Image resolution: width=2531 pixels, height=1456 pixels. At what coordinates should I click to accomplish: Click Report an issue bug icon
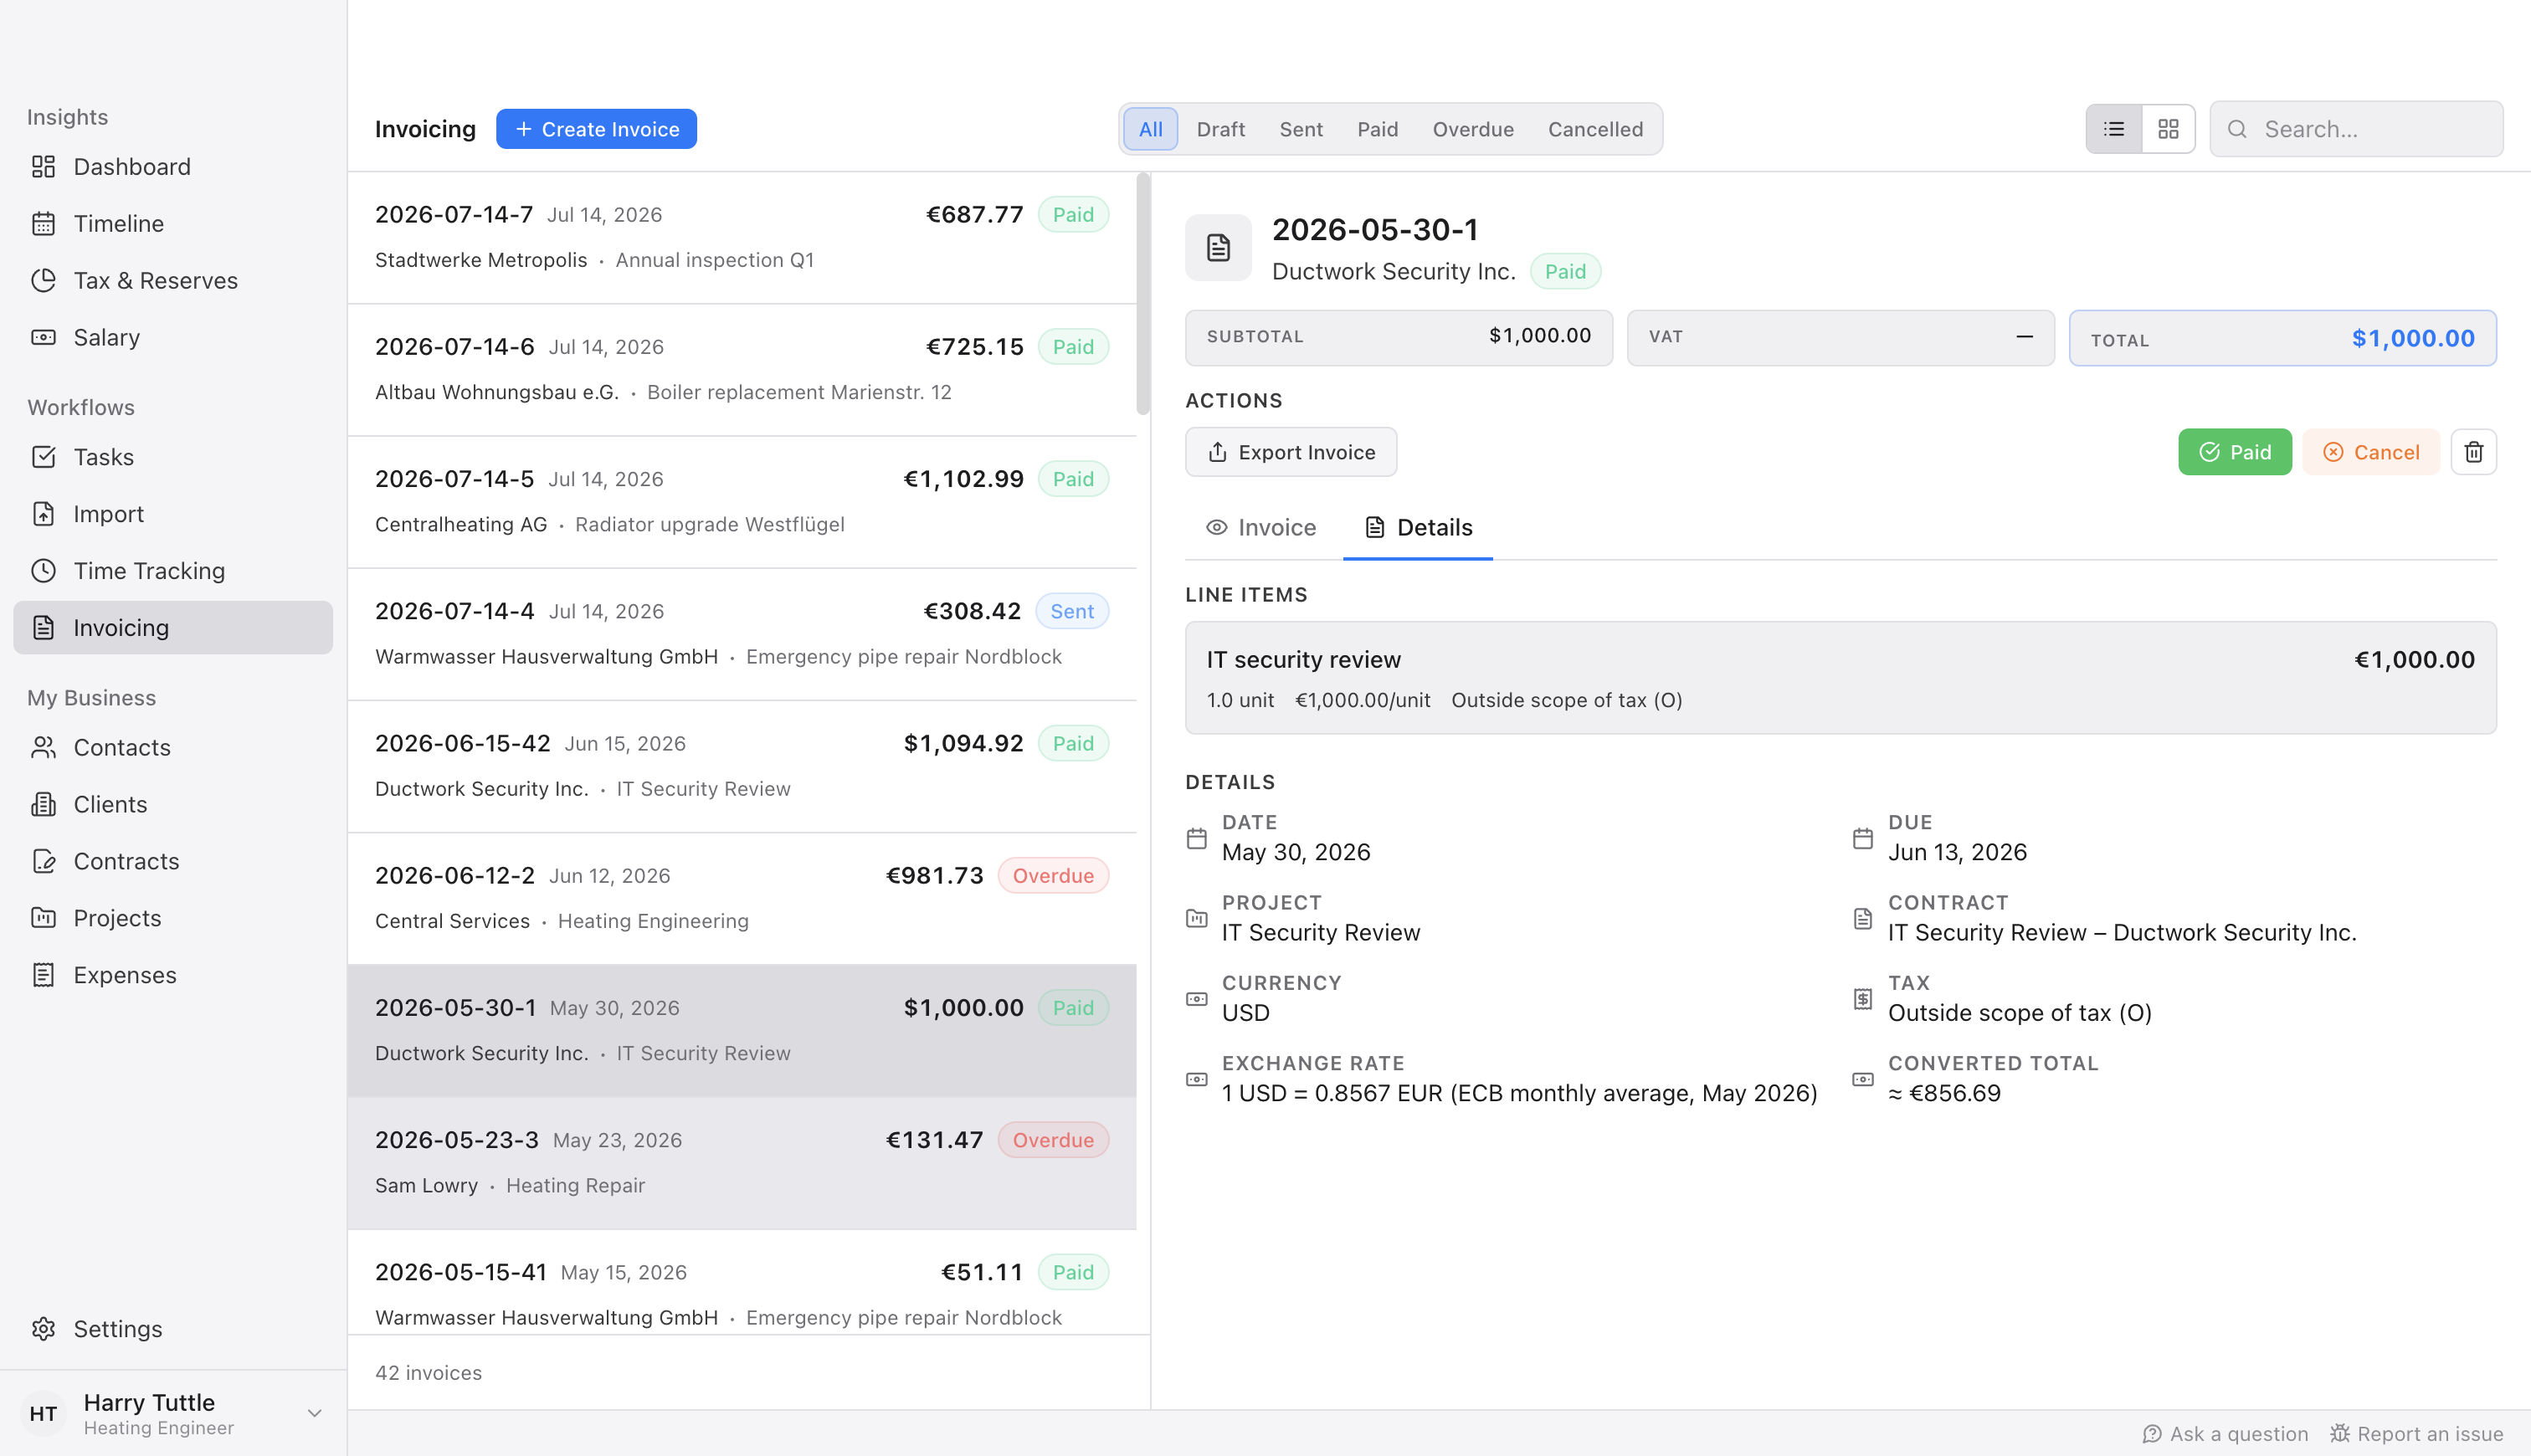tap(2340, 1434)
